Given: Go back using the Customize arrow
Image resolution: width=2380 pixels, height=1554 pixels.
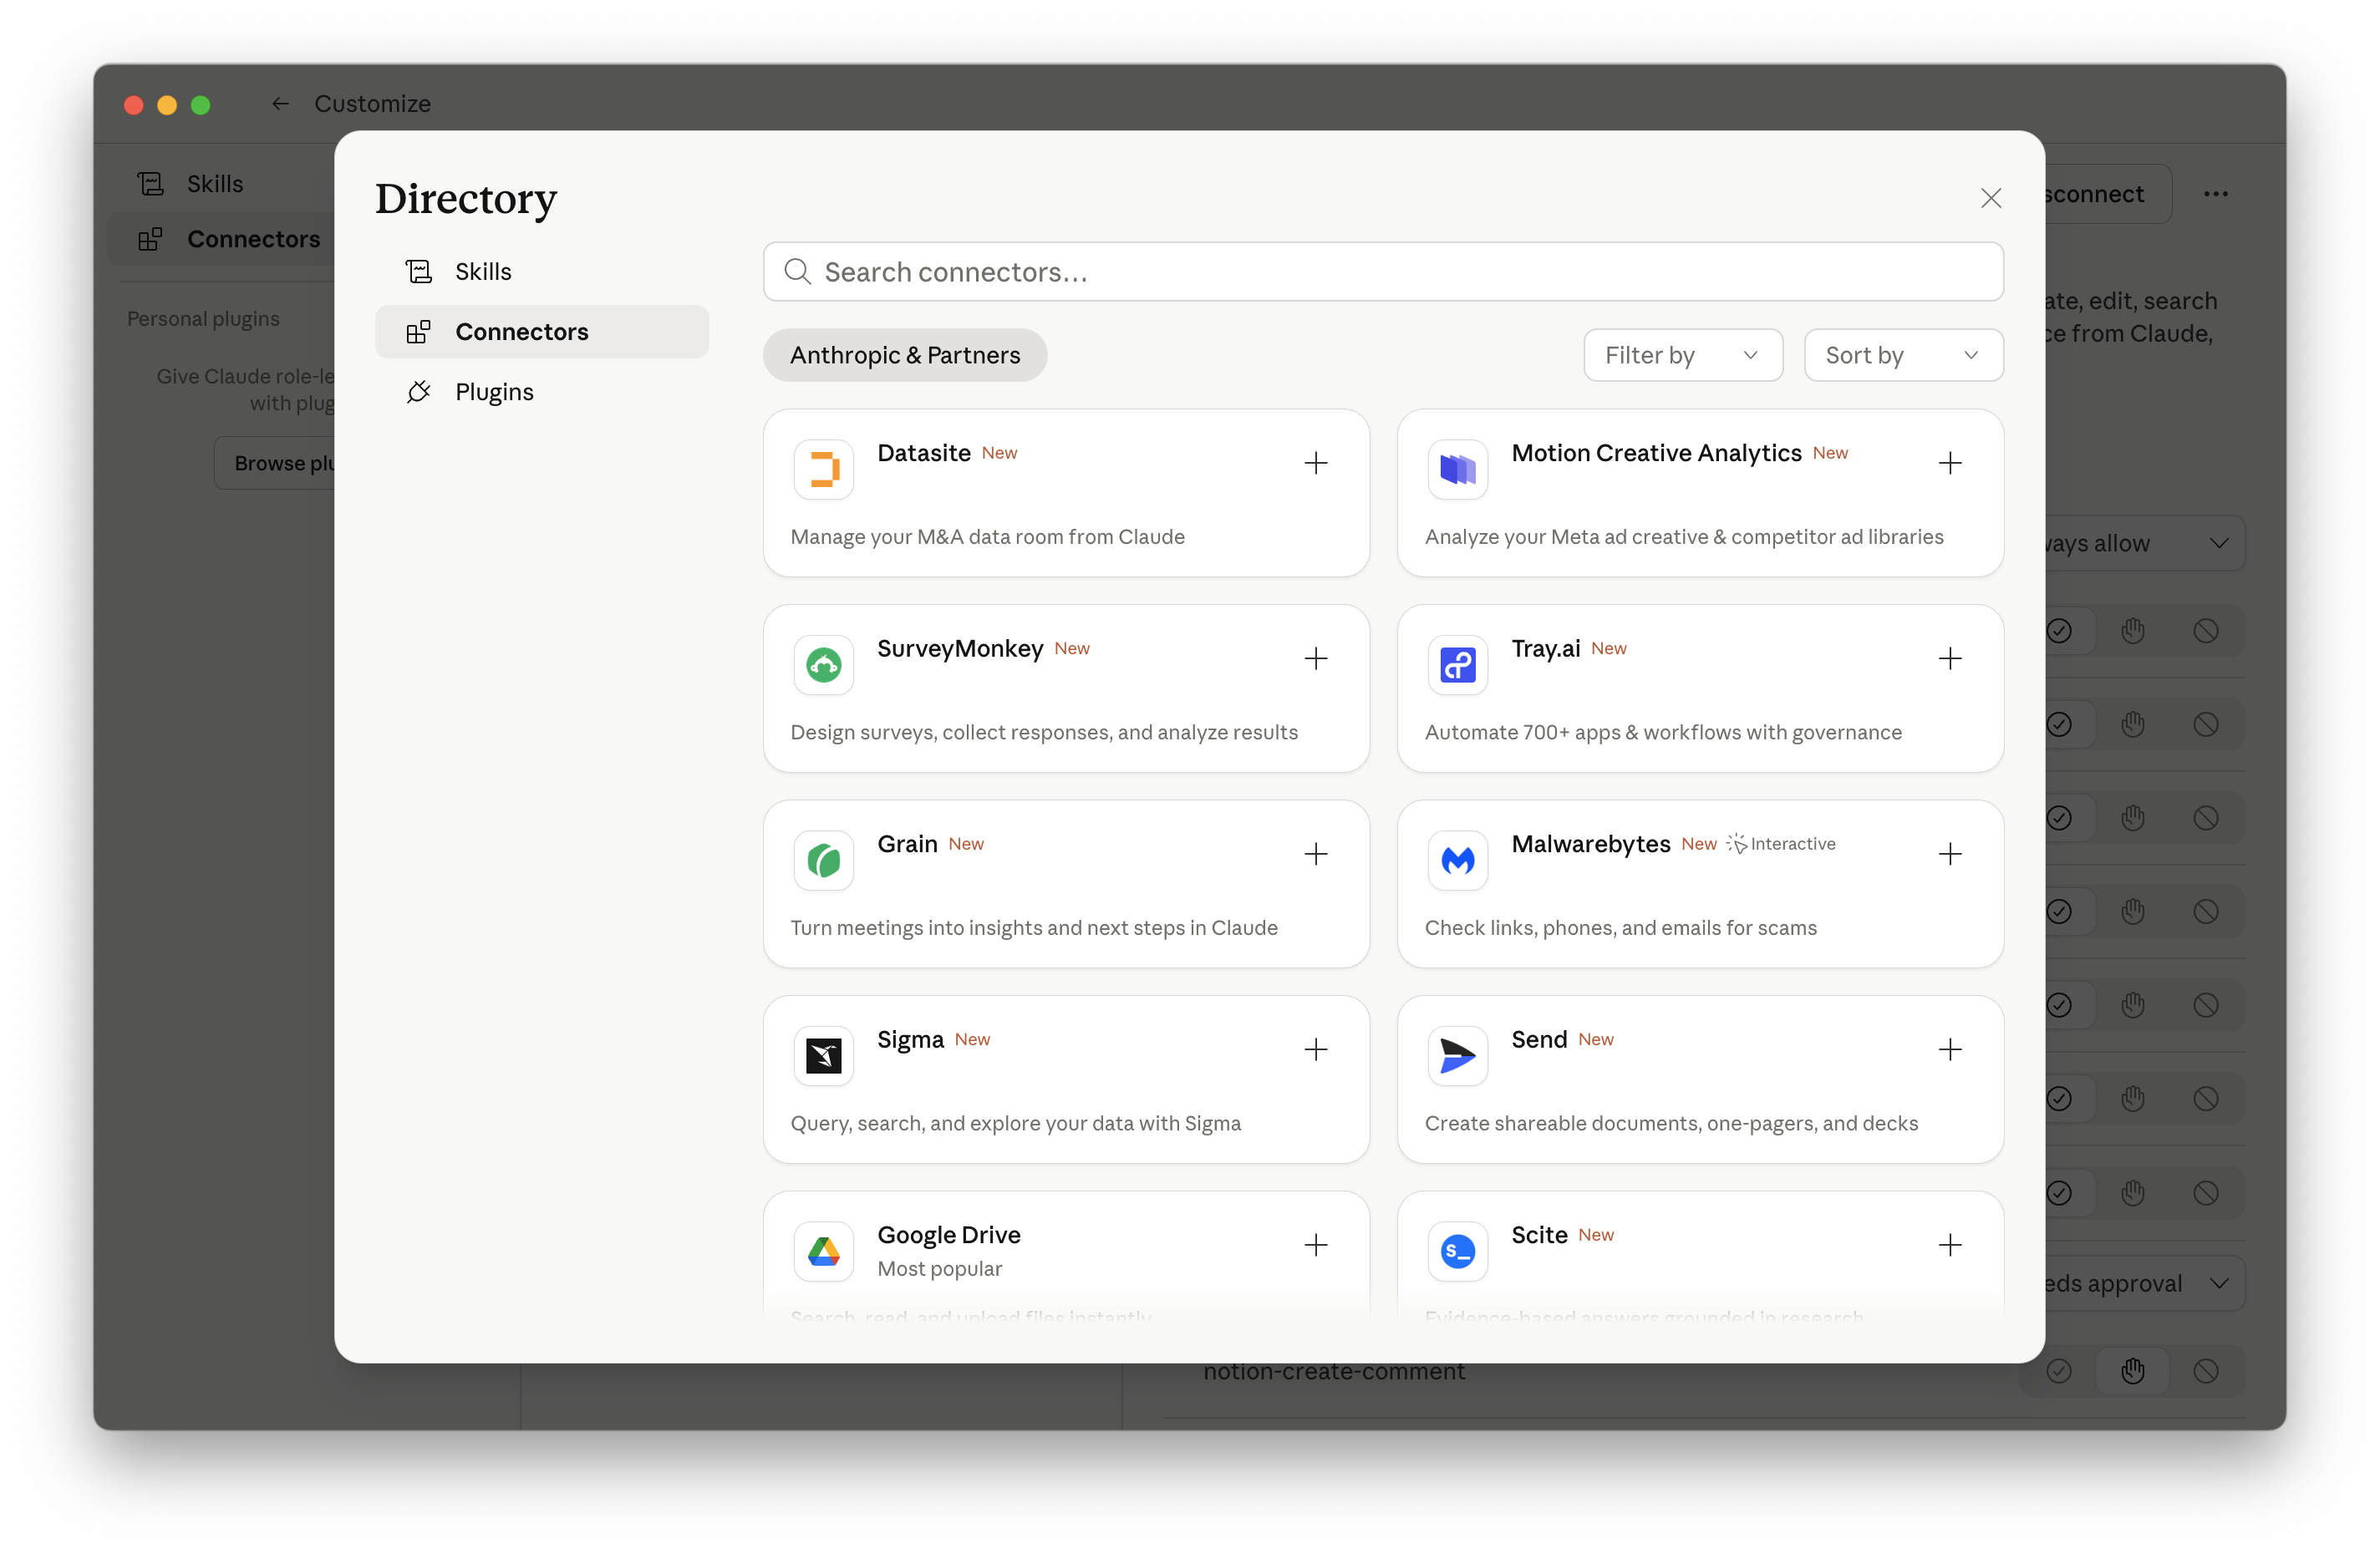Looking at the screenshot, I should point(280,104).
